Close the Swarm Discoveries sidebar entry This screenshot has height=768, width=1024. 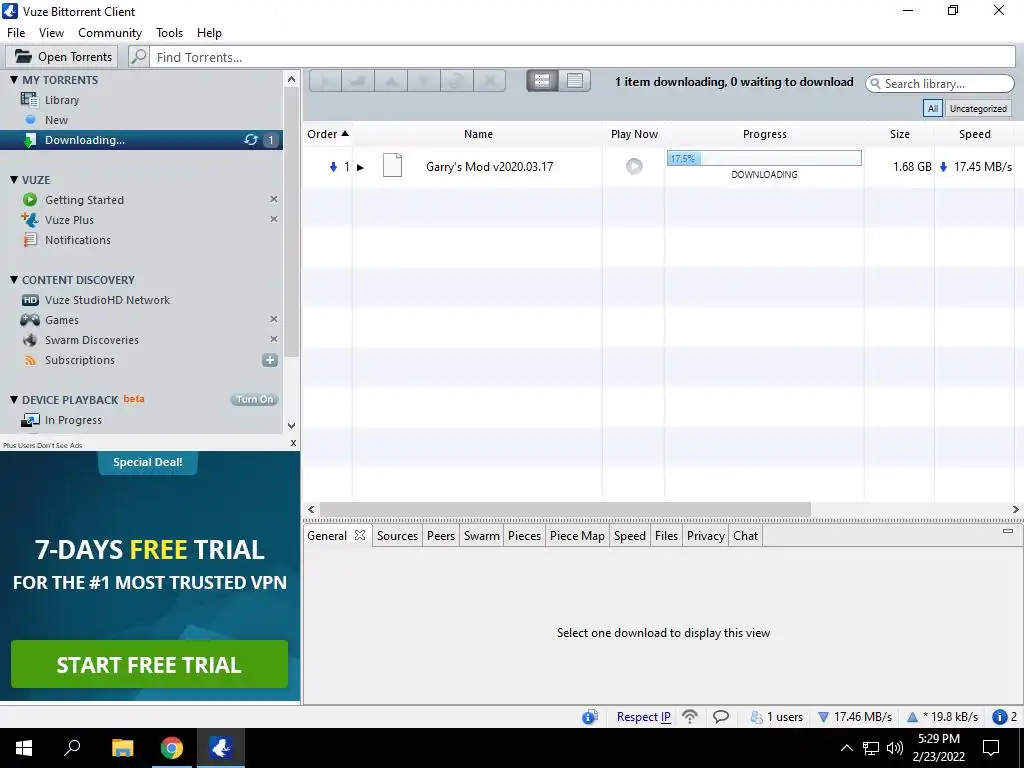(x=274, y=339)
